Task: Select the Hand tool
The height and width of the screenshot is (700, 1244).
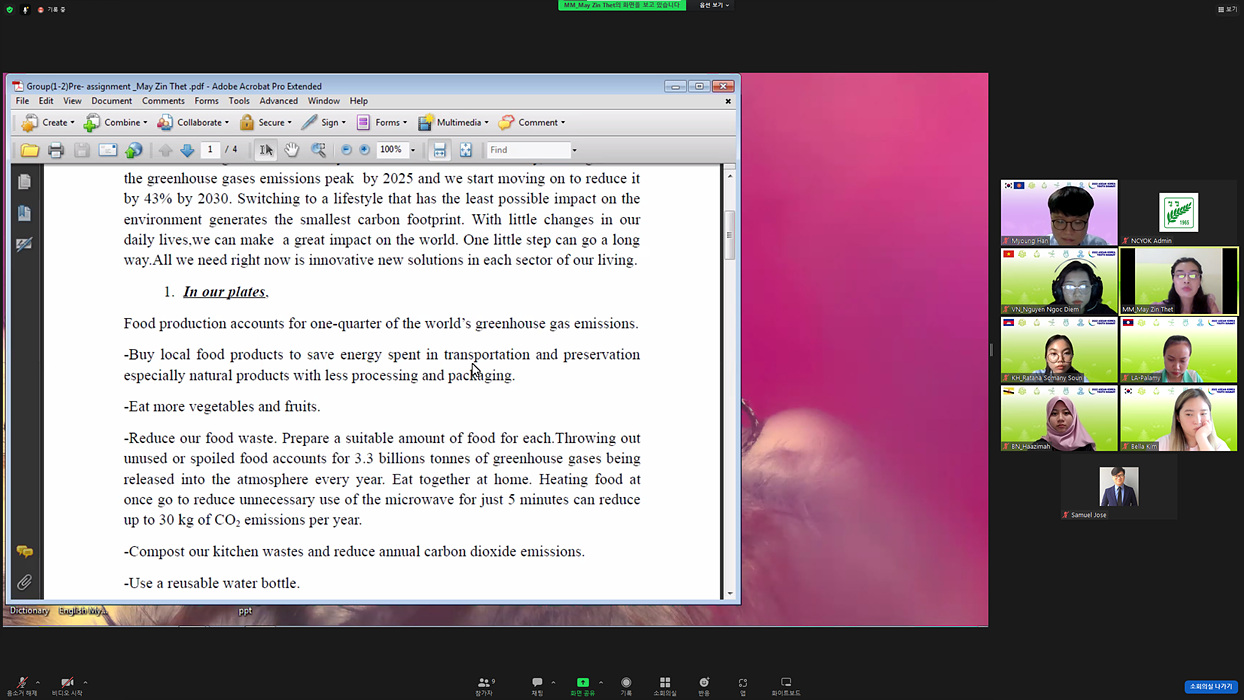Action: pos(291,150)
